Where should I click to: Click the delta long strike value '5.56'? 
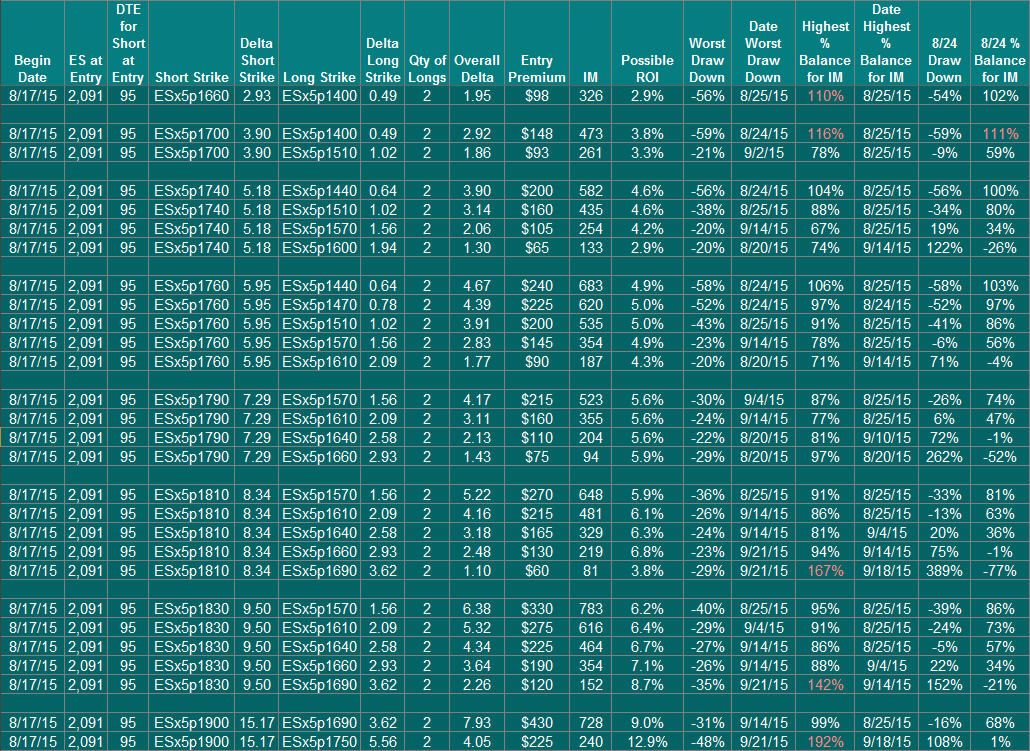(382, 742)
